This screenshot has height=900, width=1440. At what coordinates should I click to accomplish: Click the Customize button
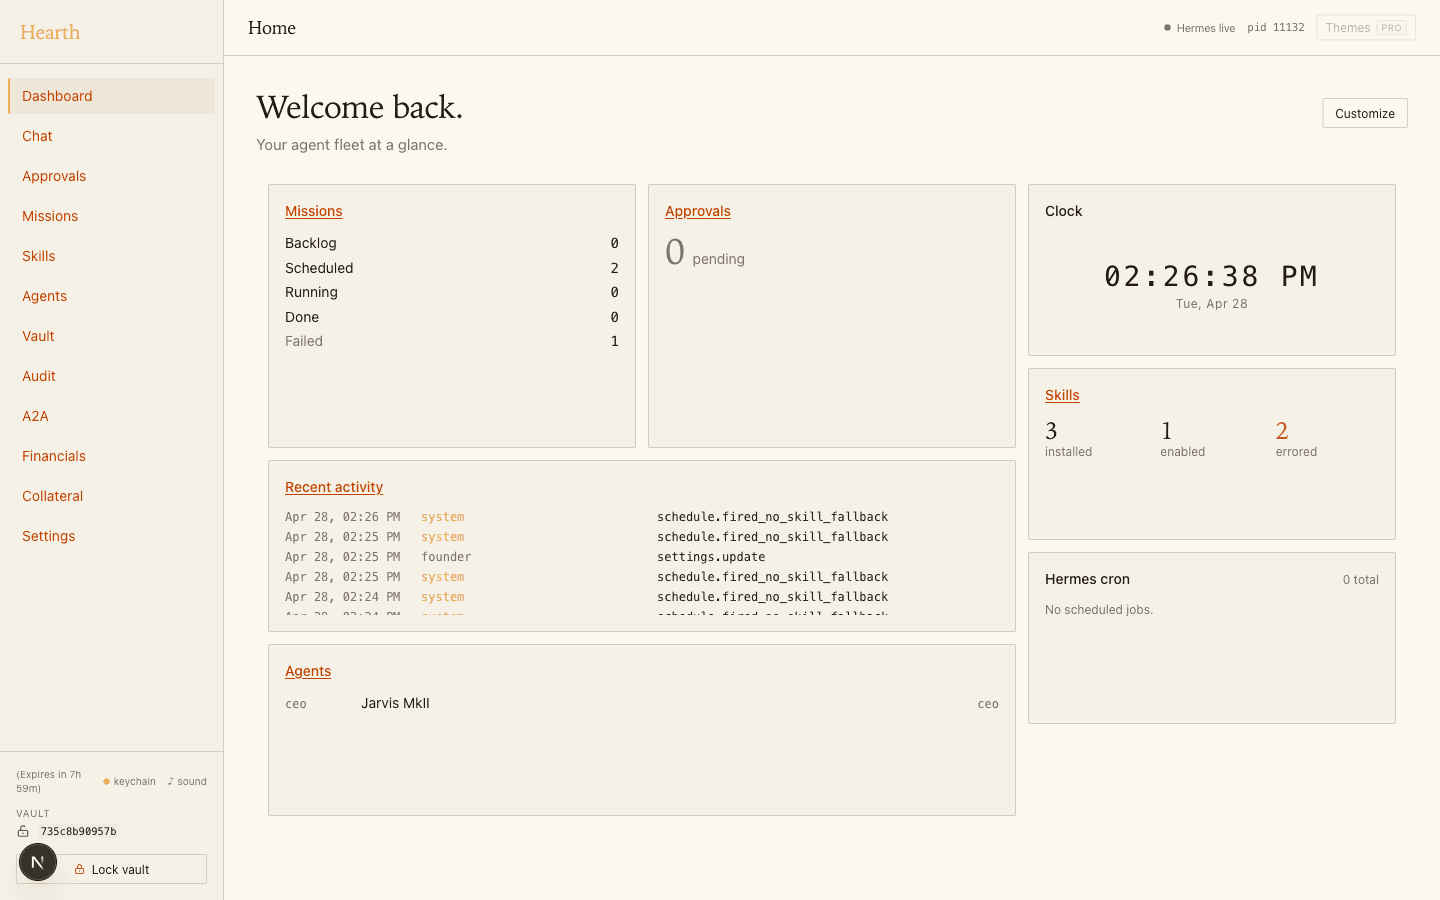(x=1365, y=113)
